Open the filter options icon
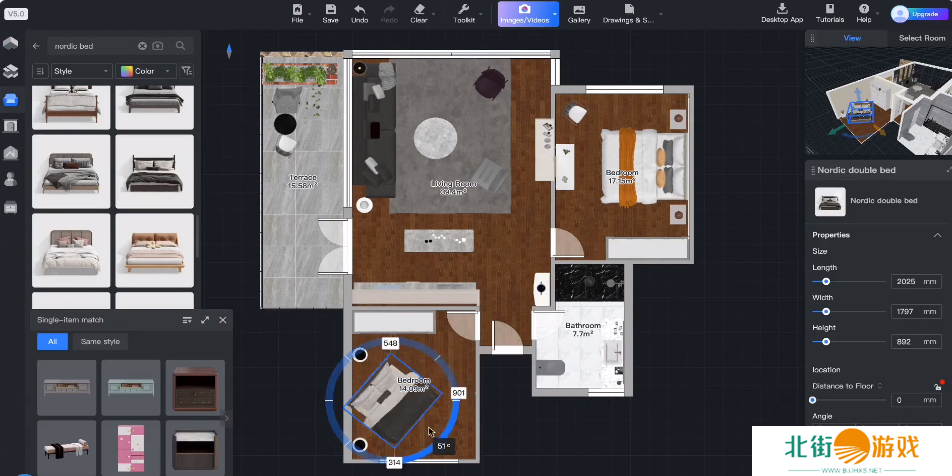The image size is (952, 476). point(187,71)
